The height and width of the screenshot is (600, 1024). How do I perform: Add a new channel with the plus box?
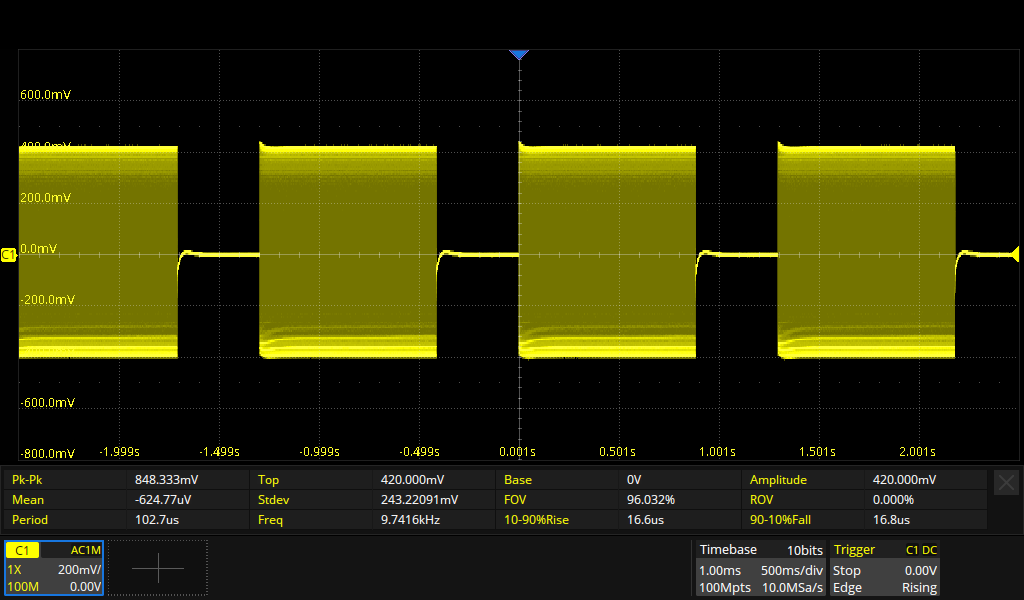pyautogui.click(x=158, y=568)
